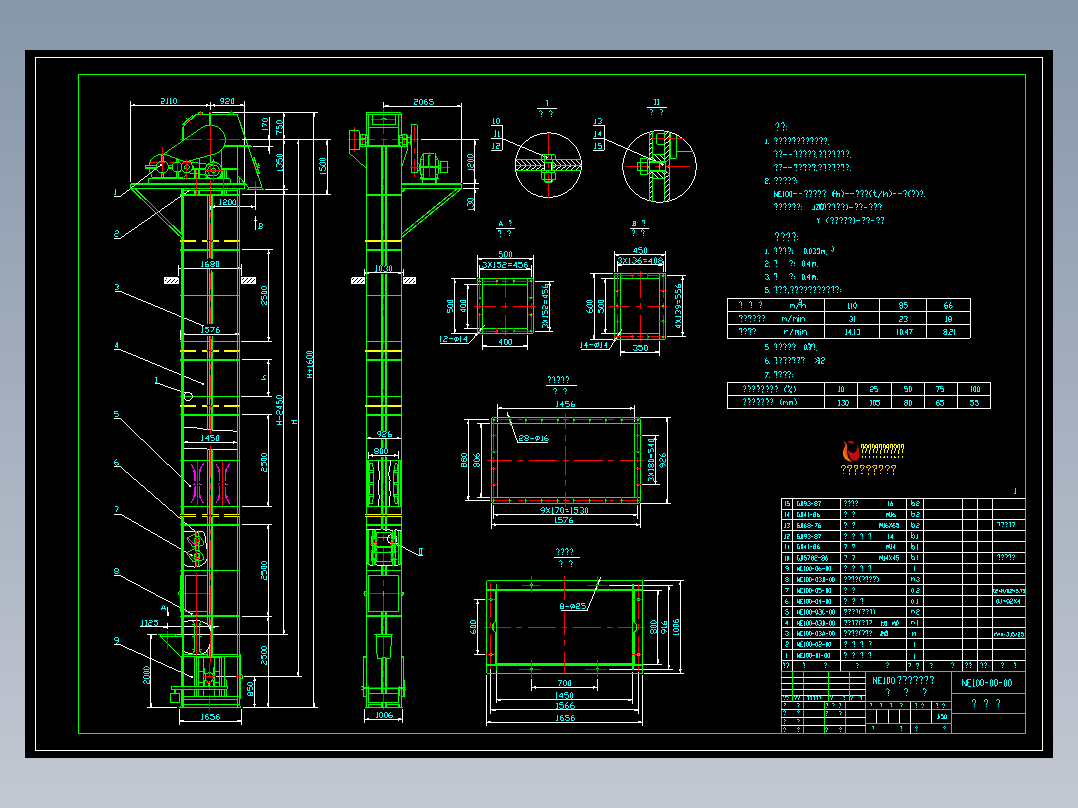Viewport: 1078px width, 808px height.
Task: Click the H+1600 vertical dimension text
Action: (309, 365)
